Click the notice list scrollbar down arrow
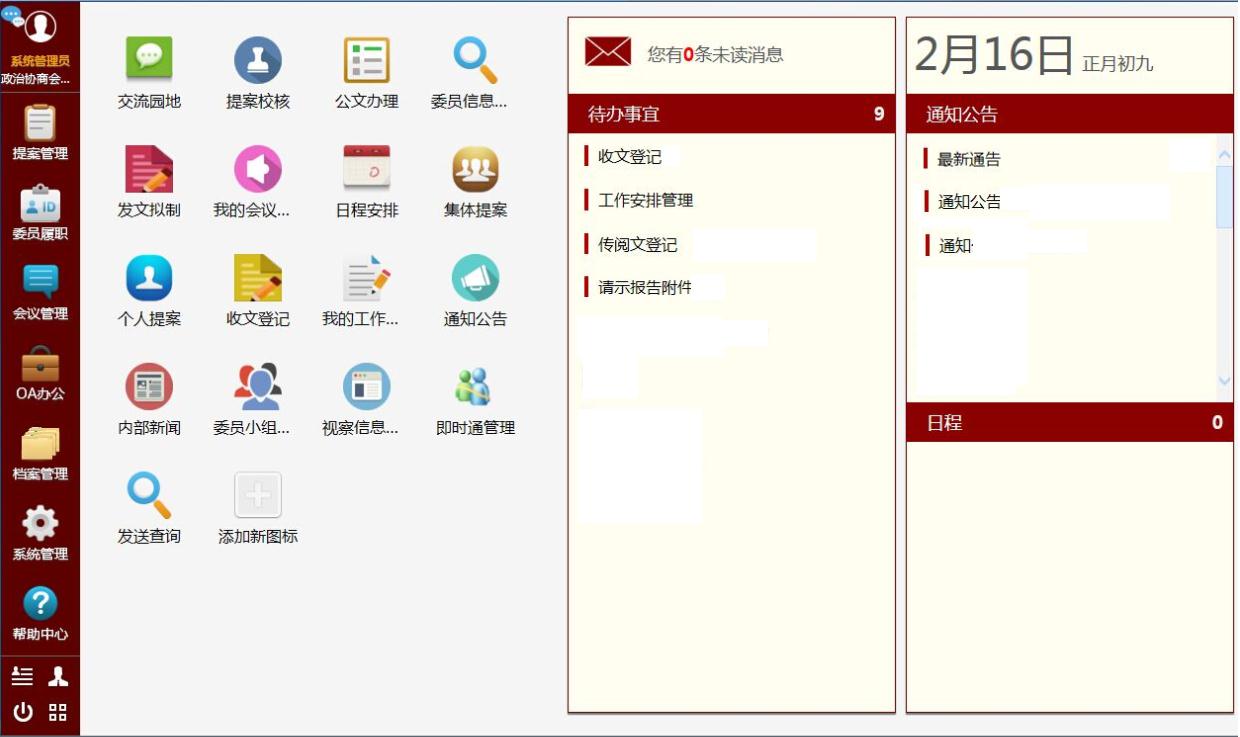 pos(1224,381)
